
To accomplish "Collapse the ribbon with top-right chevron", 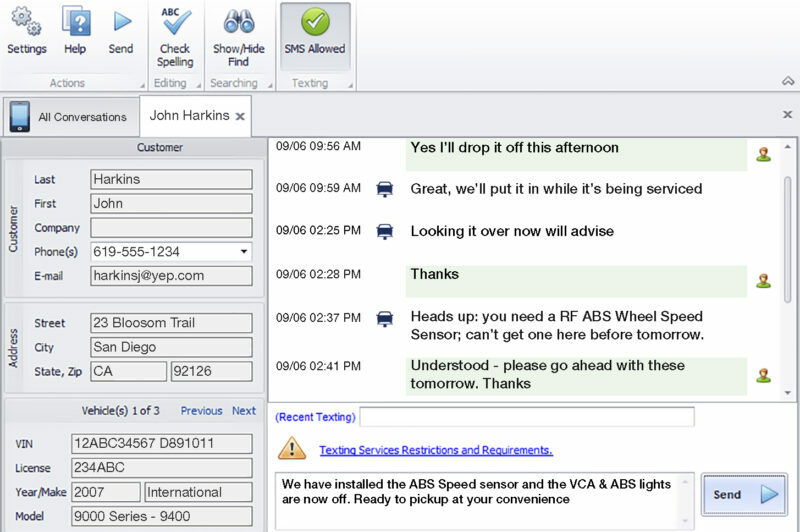I will click(788, 81).
